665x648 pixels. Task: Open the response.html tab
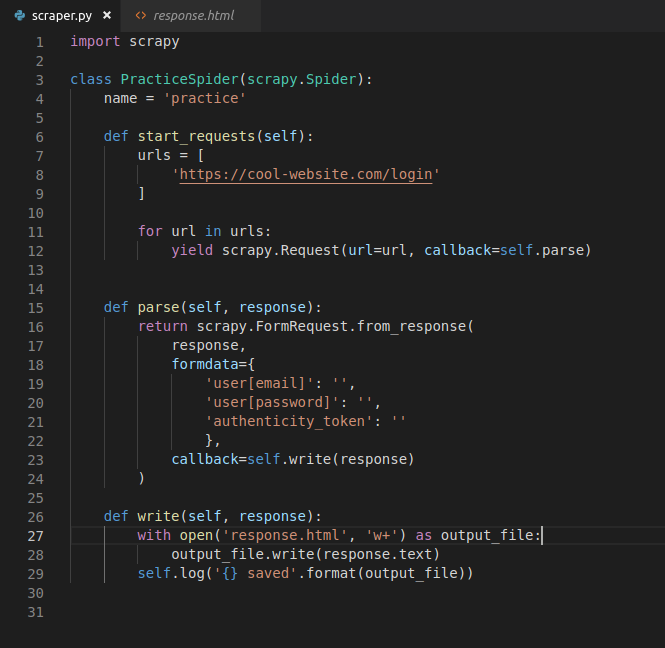[x=191, y=16]
